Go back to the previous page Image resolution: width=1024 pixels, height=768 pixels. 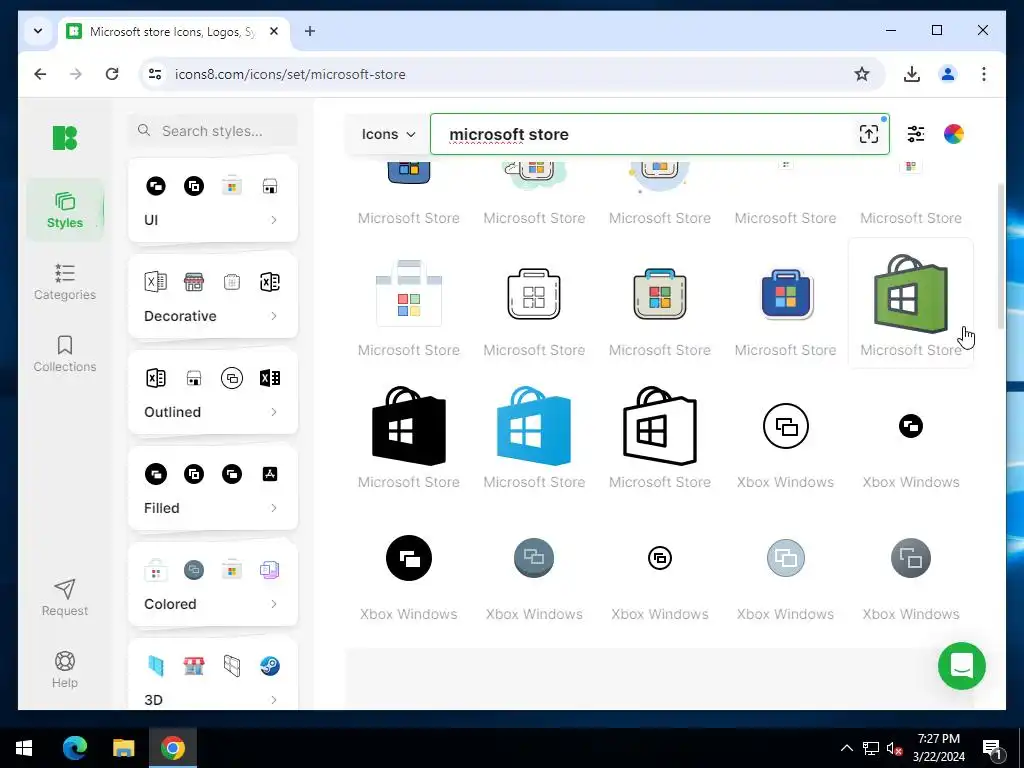[40, 74]
